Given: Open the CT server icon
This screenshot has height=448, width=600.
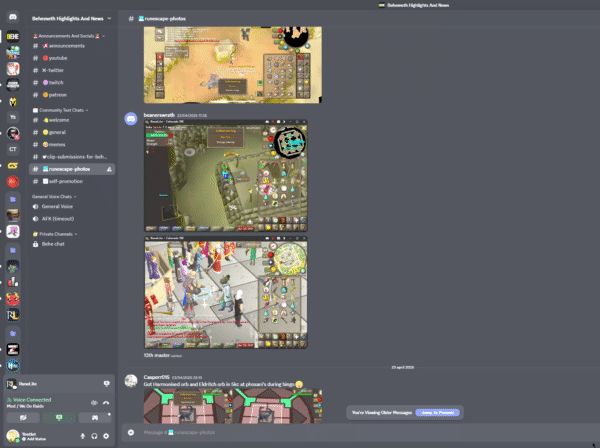Looking at the screenshot, I should (x=13, y=149).
